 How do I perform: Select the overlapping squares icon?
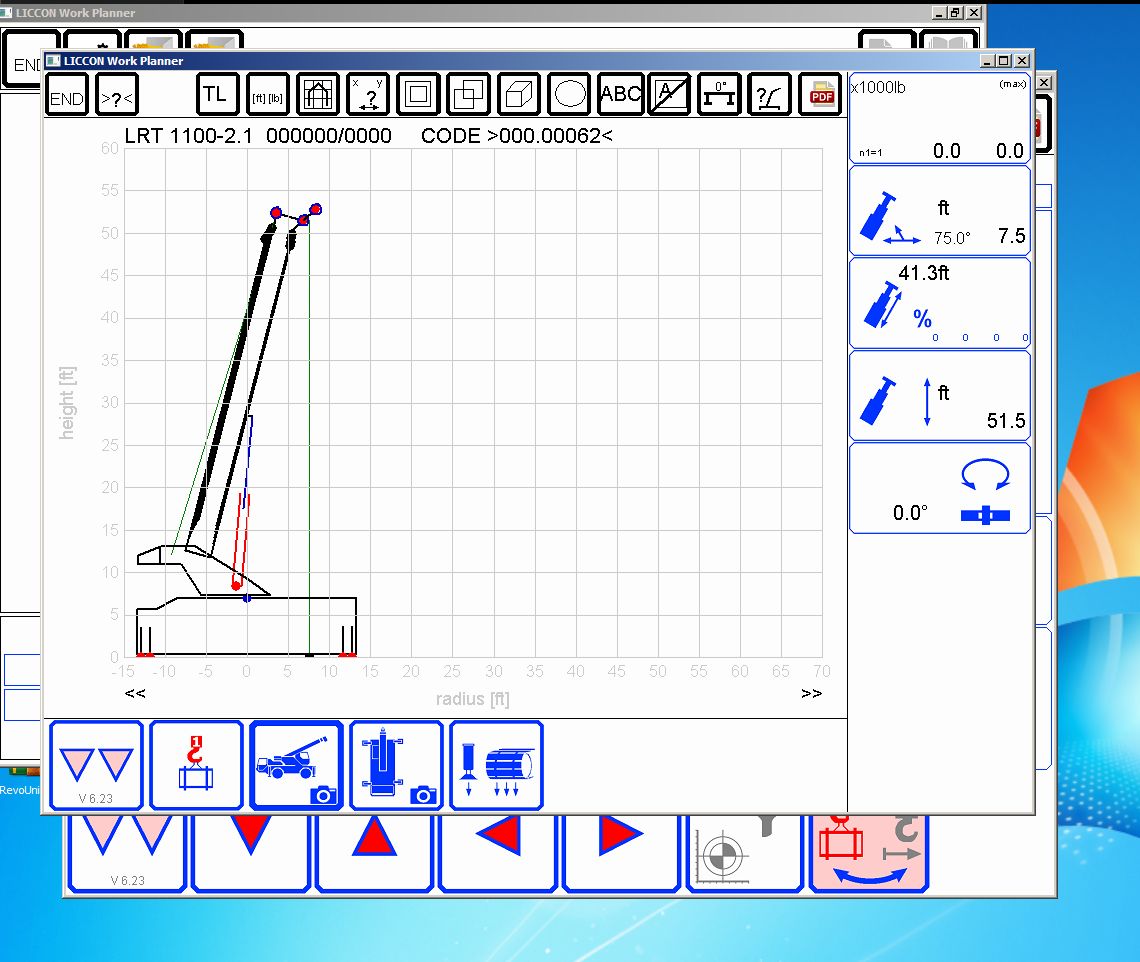pos(468,95)
